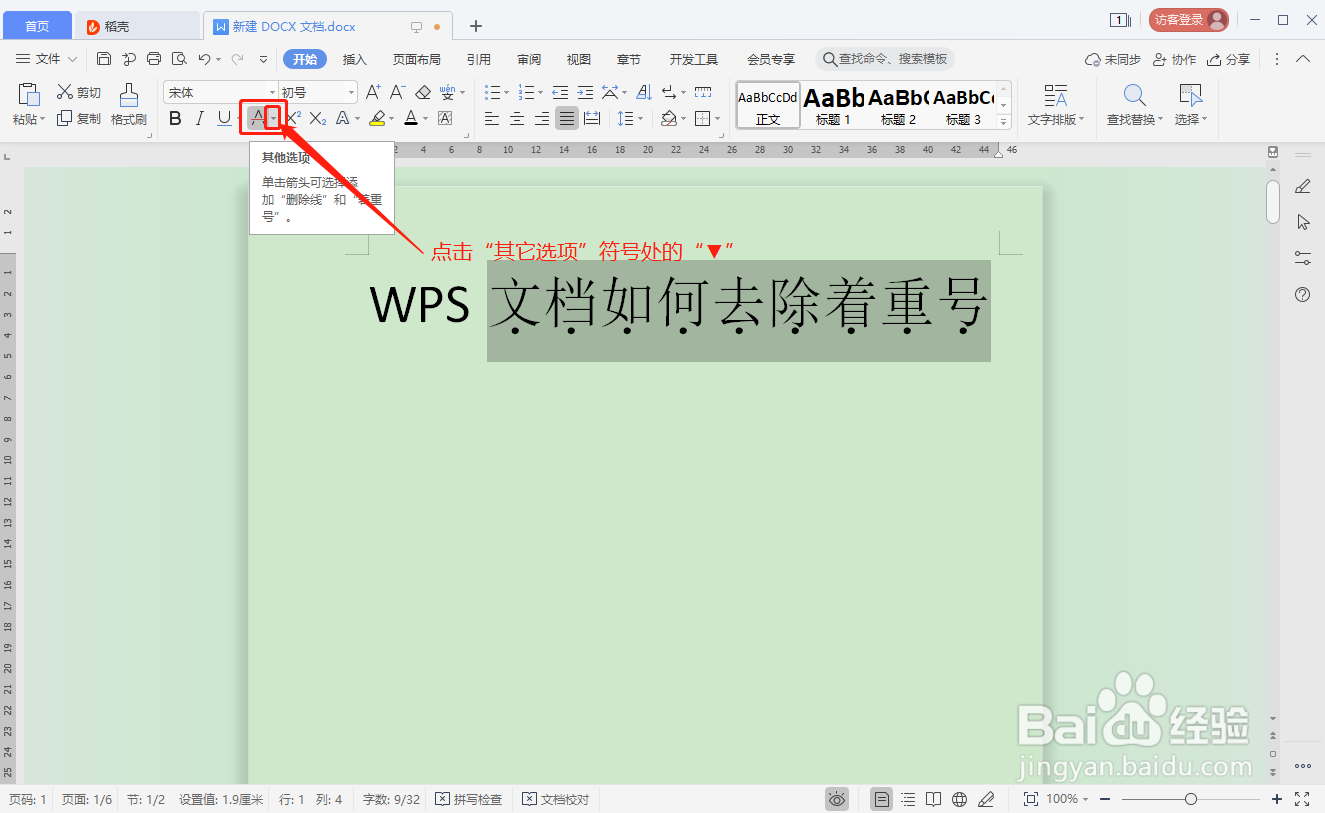Click the Increase Indent icon
This screenshot has height=813, width=1325.
pos(585,92)
